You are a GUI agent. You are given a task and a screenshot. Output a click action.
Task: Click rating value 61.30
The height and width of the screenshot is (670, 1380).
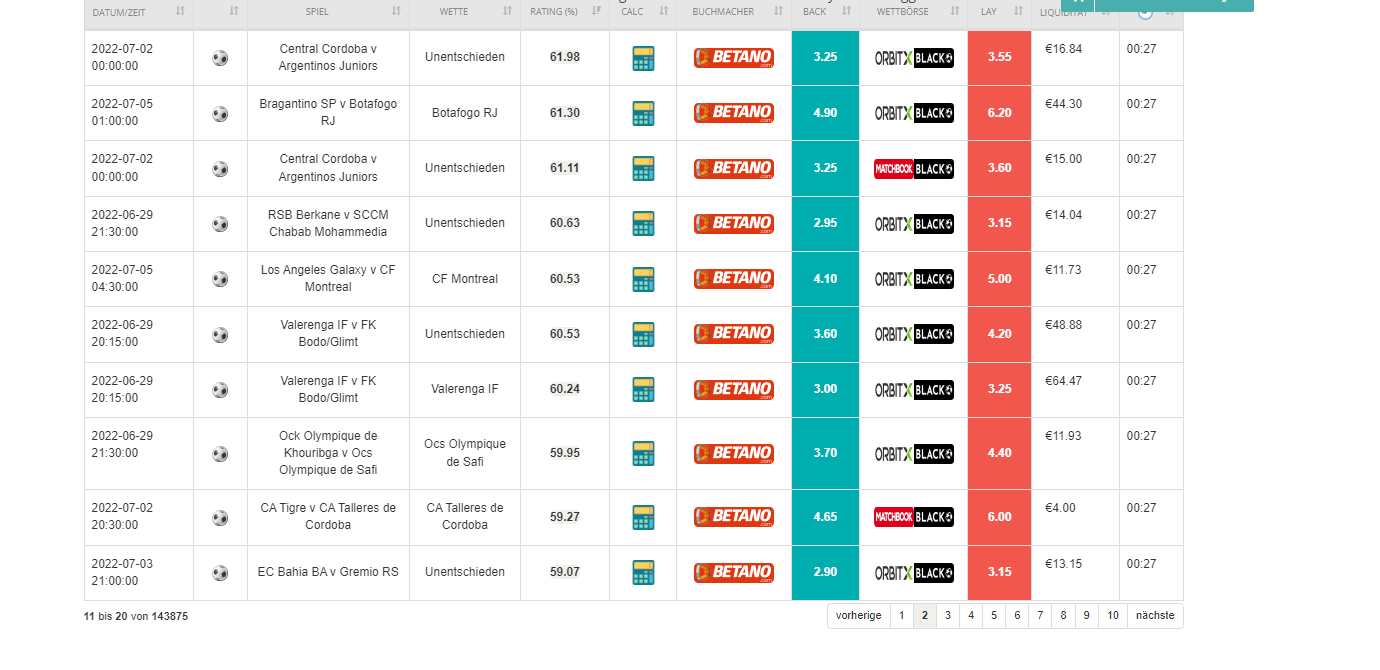(565, 113)
